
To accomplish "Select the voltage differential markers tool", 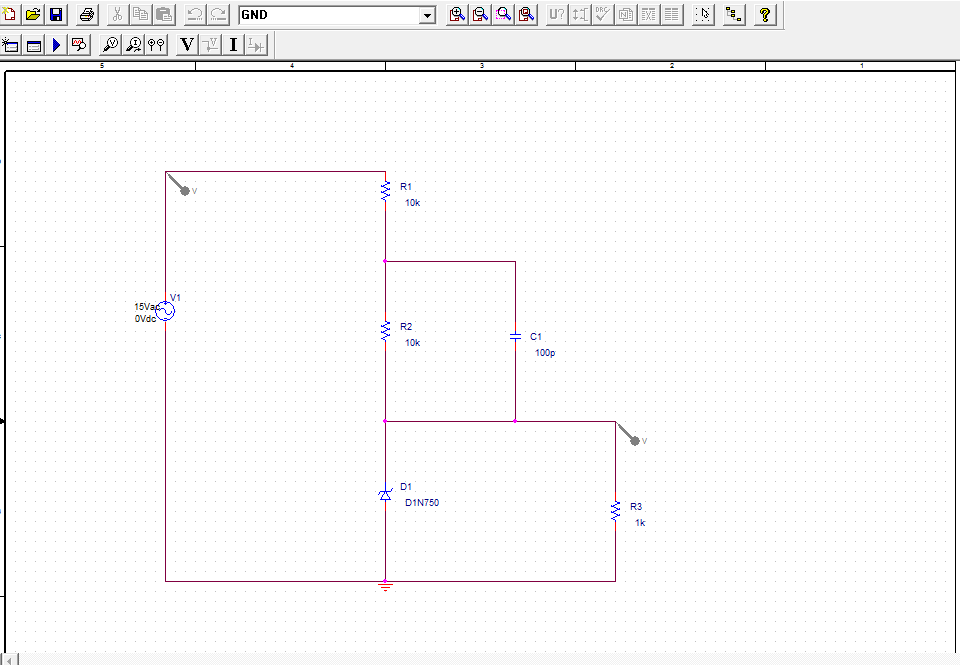I will point(157,45).
